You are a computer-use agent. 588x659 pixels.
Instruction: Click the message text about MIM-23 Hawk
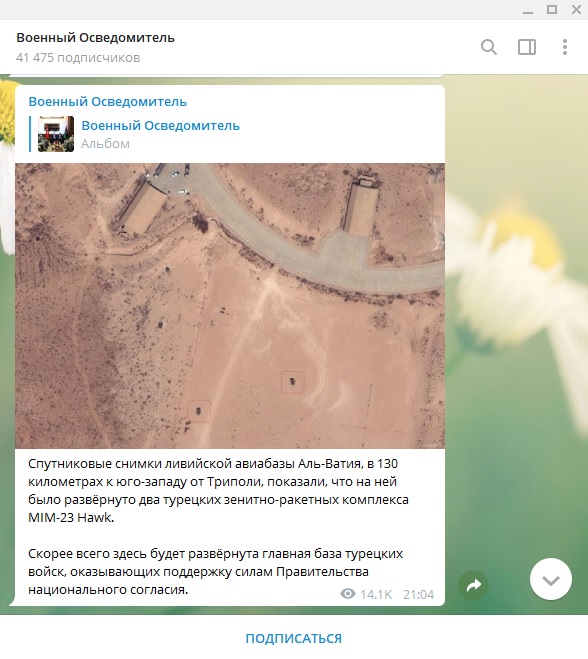point(218,490)
